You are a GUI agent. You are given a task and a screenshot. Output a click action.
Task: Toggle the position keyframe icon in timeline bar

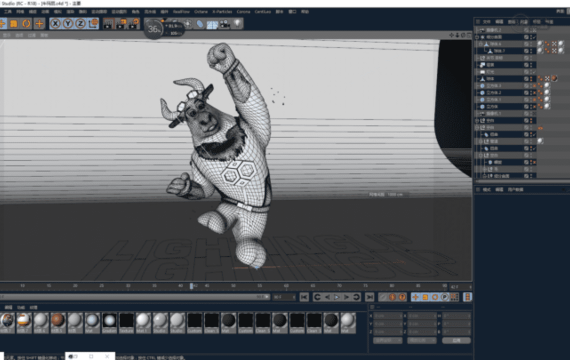[x=416, y=297]
